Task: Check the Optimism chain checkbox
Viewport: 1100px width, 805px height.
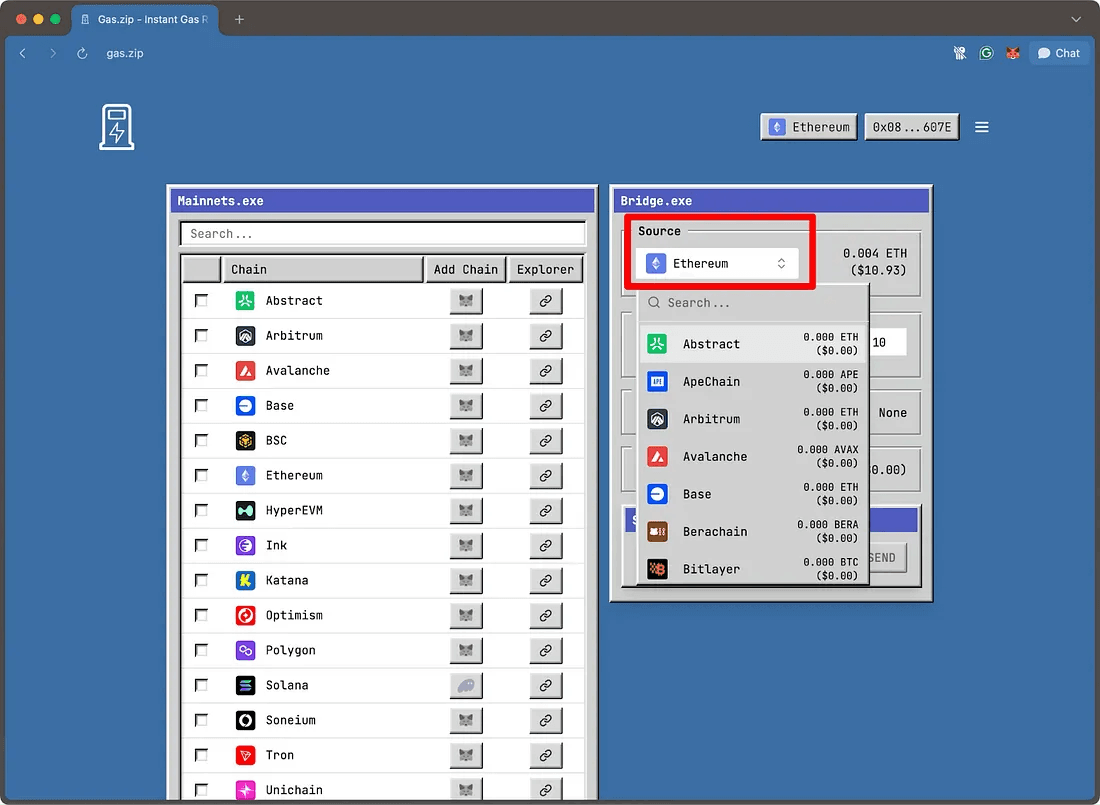Action: point(201,615)
